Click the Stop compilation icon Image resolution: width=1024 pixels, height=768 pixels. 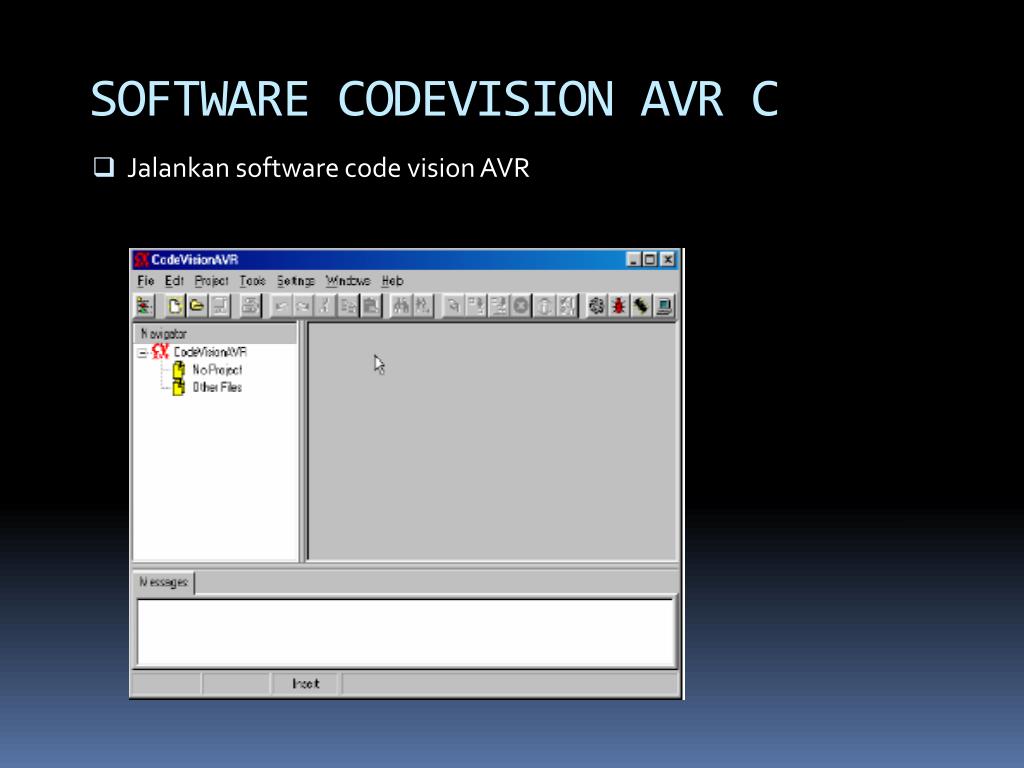pos(520,306)
